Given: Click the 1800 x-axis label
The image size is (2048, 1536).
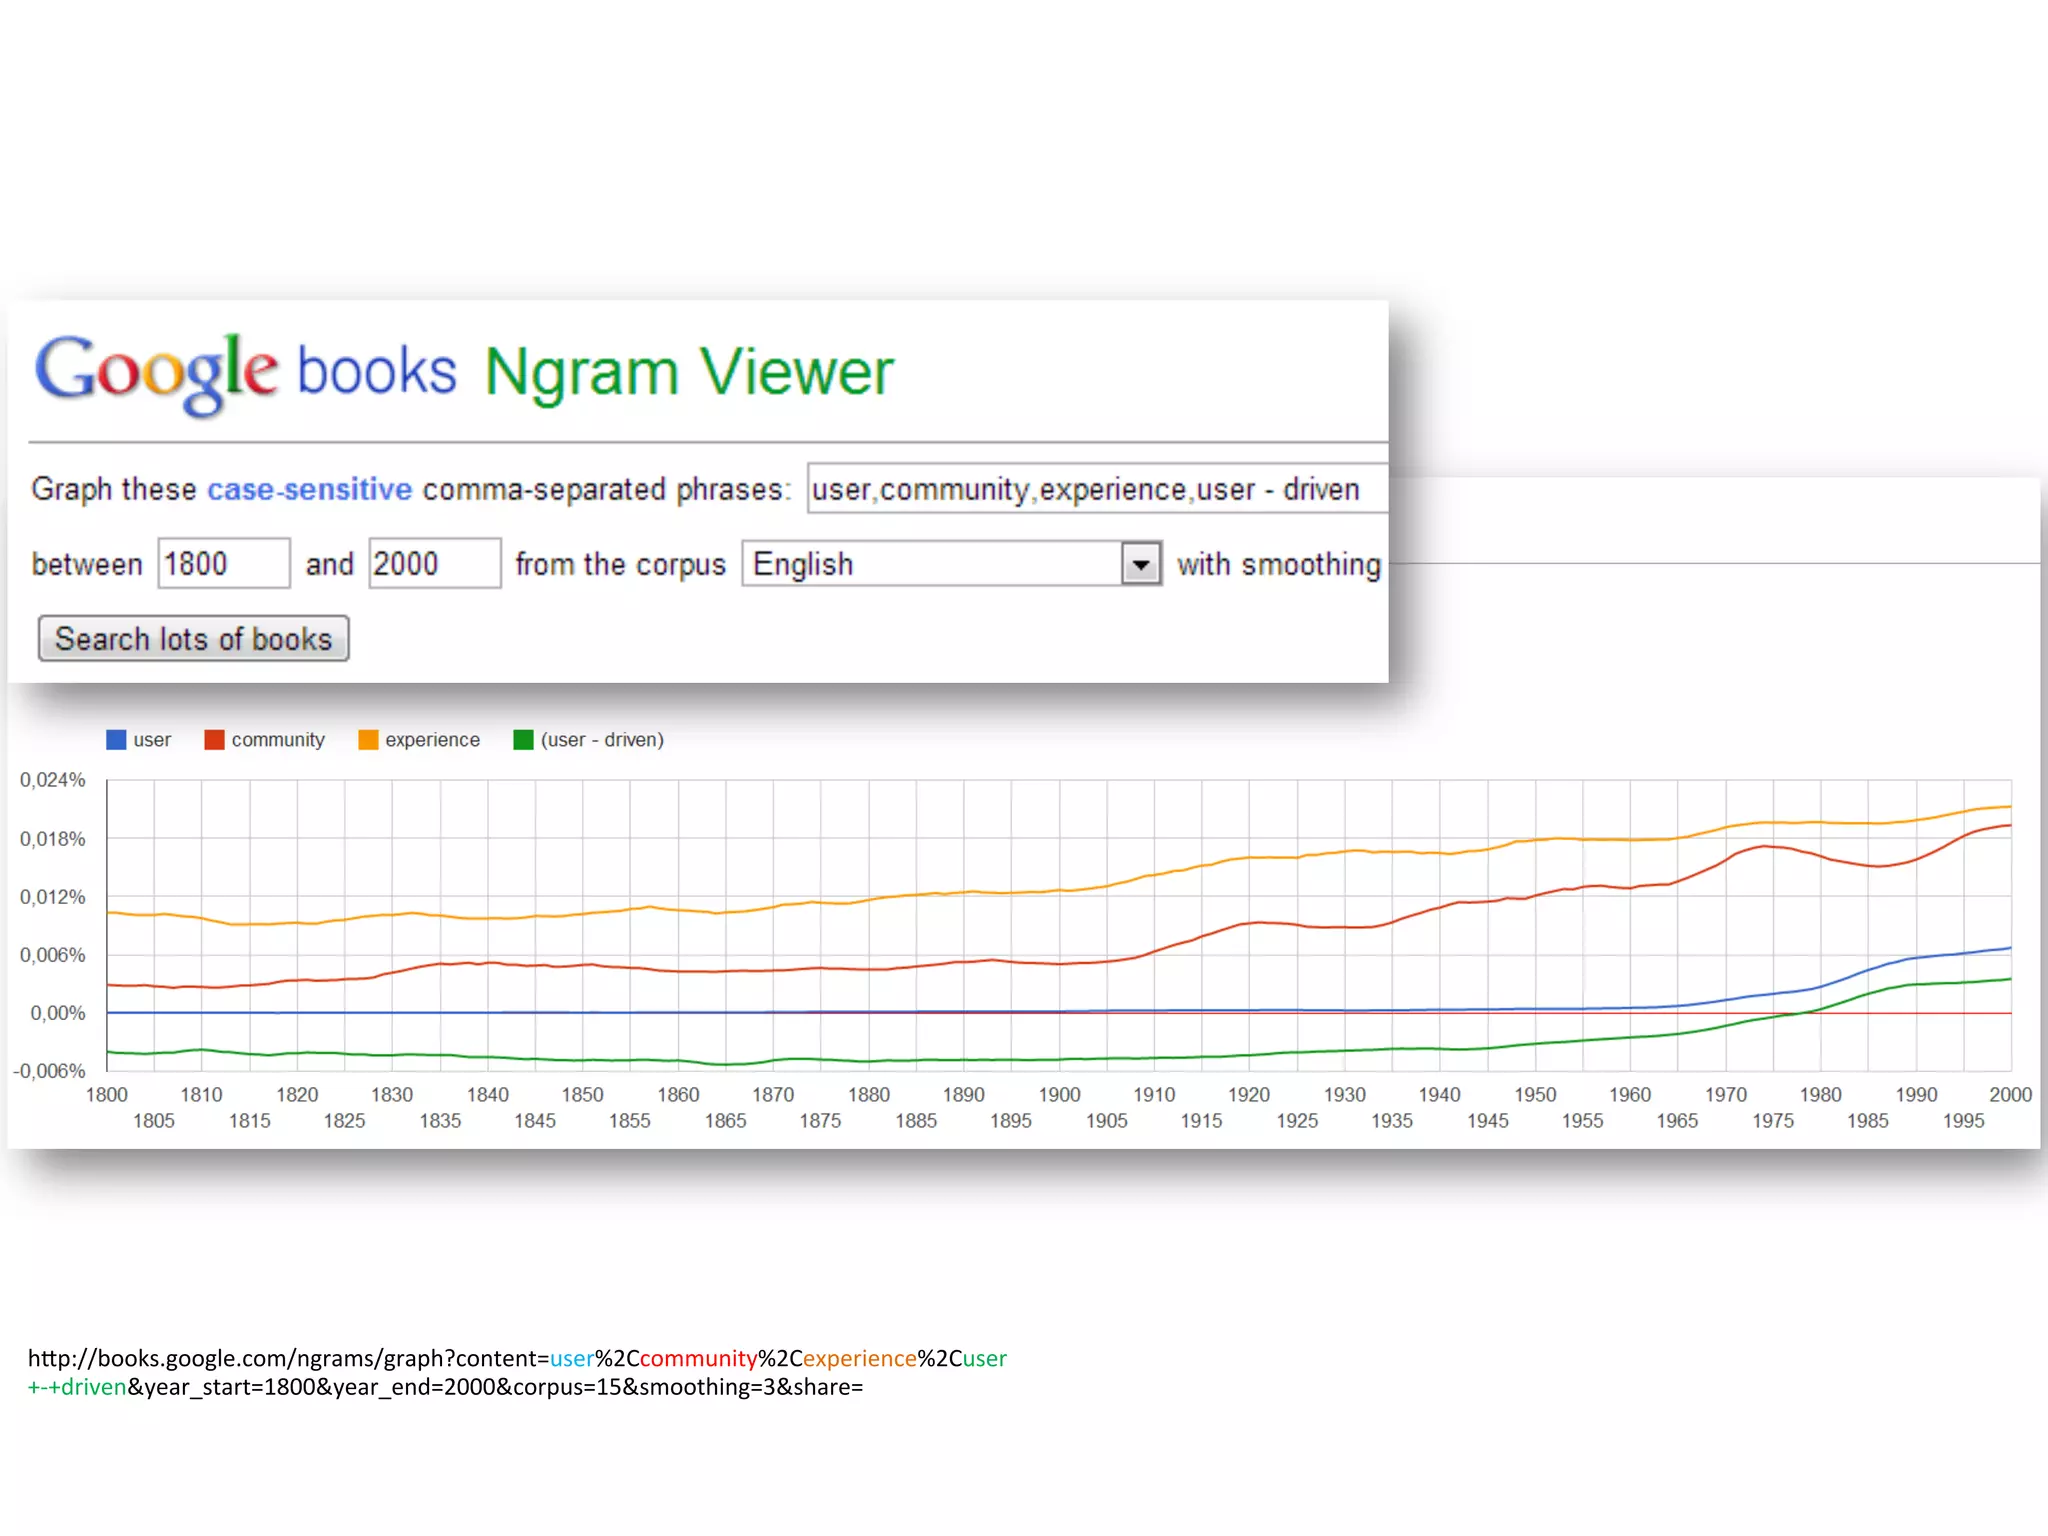Looking at the screenshot, I should [107, 1095].
